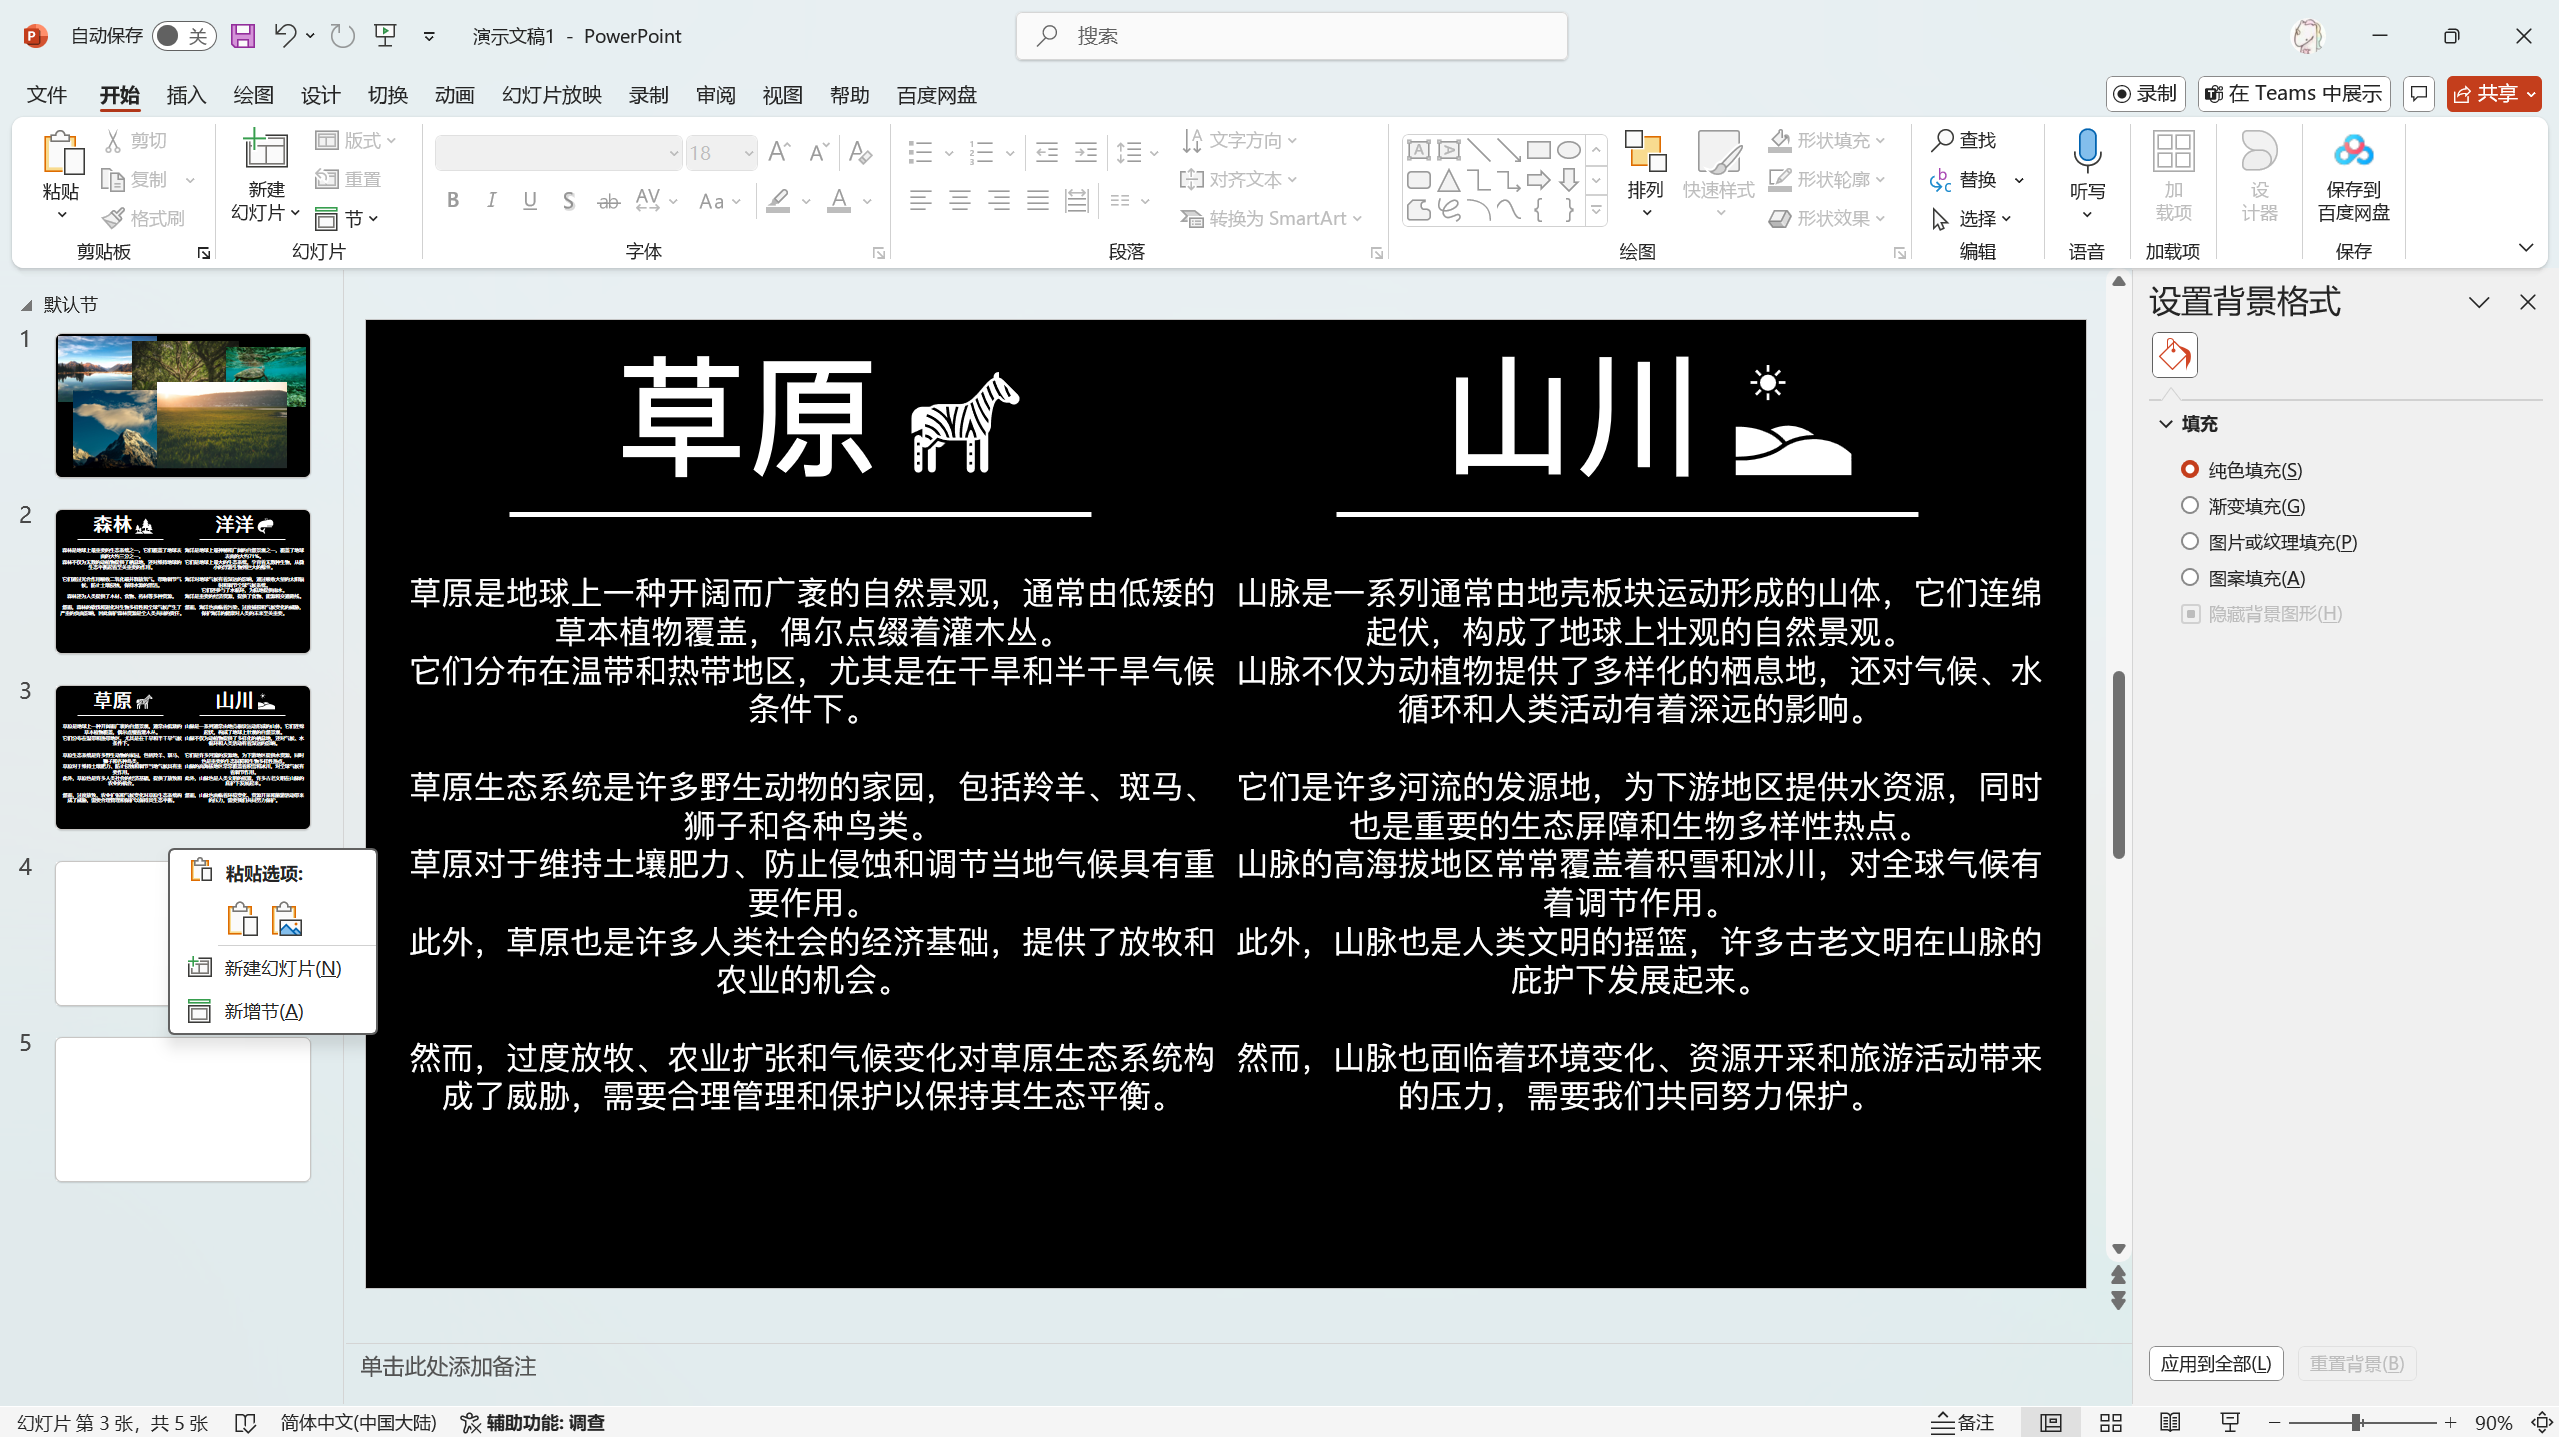The image size is (2559, 1437).
Task: Click the Record (录制) button at top right
Action: coord(2146,94)
